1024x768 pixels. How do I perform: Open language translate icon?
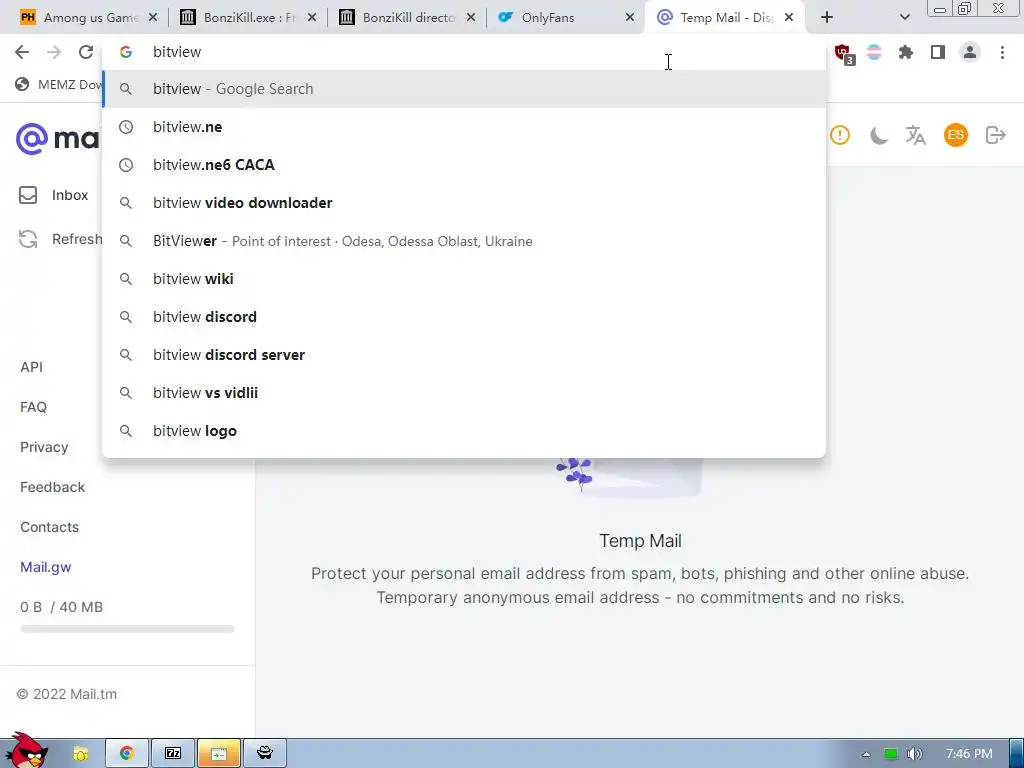pyautogui.click(x=916, y=135)
